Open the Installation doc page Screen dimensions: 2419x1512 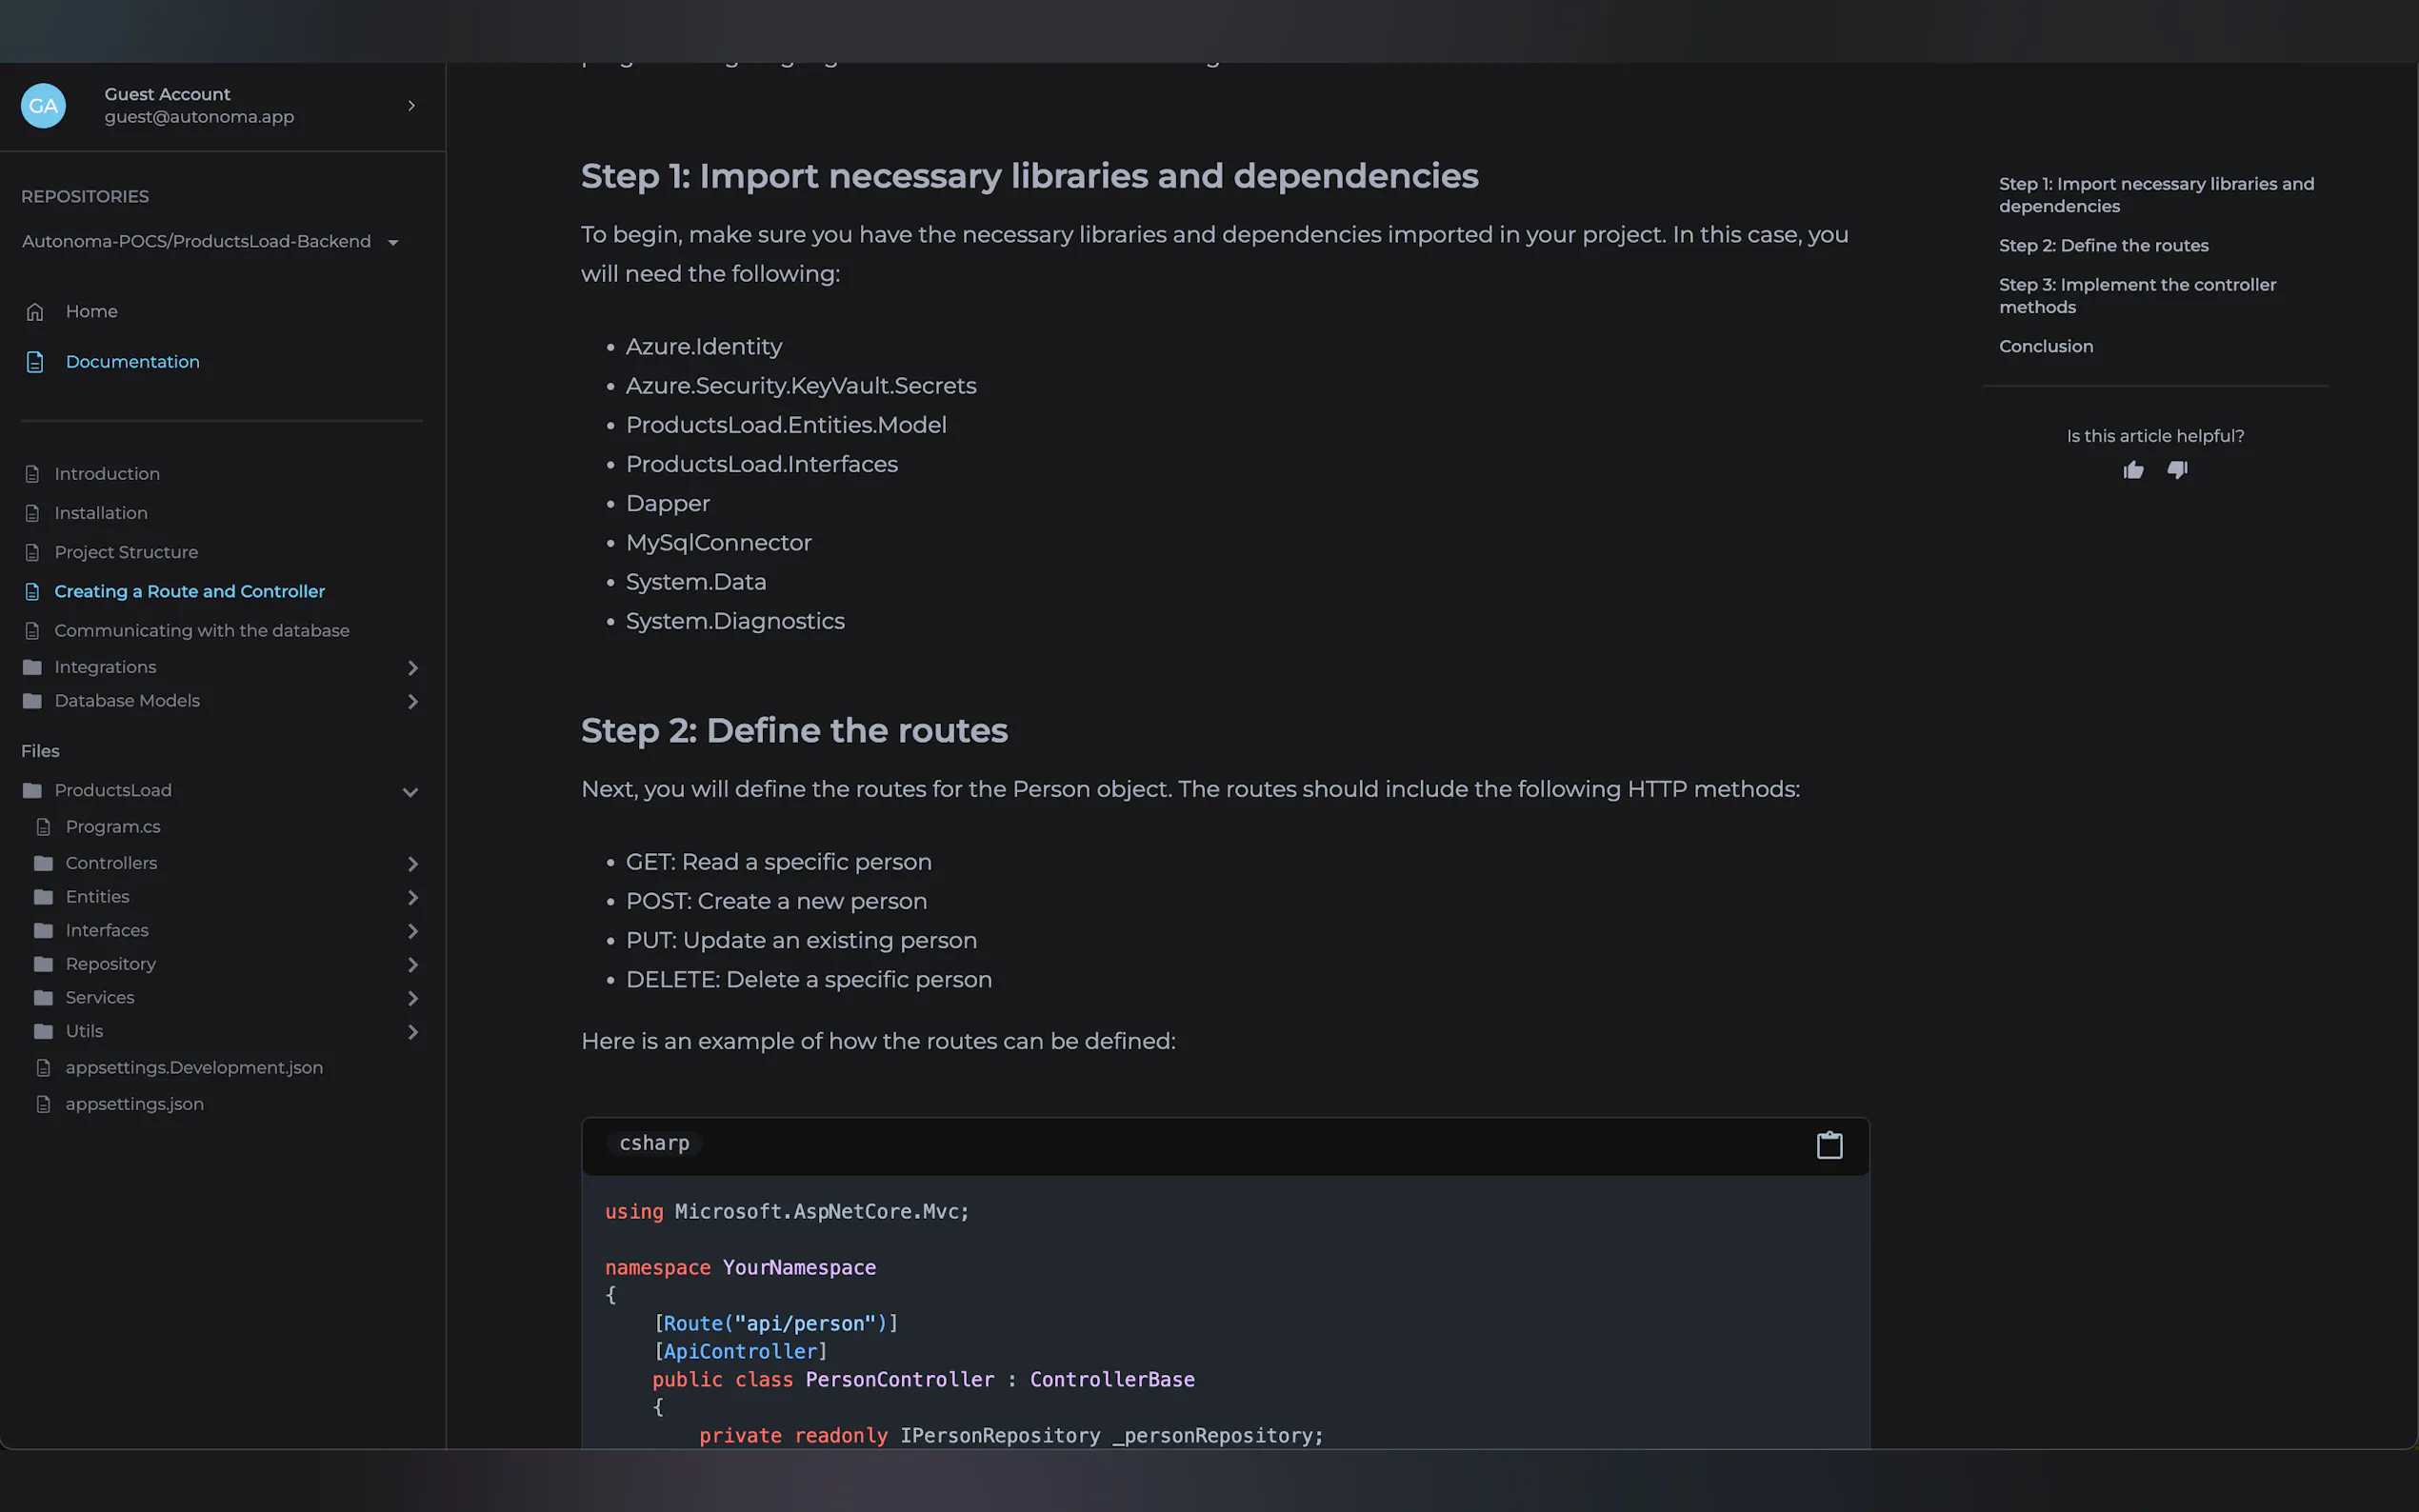(x=101, y=513)
